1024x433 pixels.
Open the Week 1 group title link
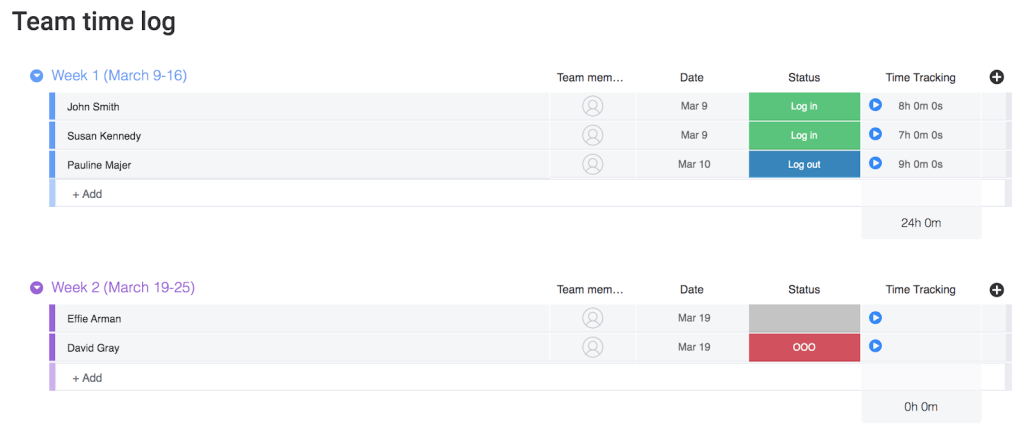119,76
